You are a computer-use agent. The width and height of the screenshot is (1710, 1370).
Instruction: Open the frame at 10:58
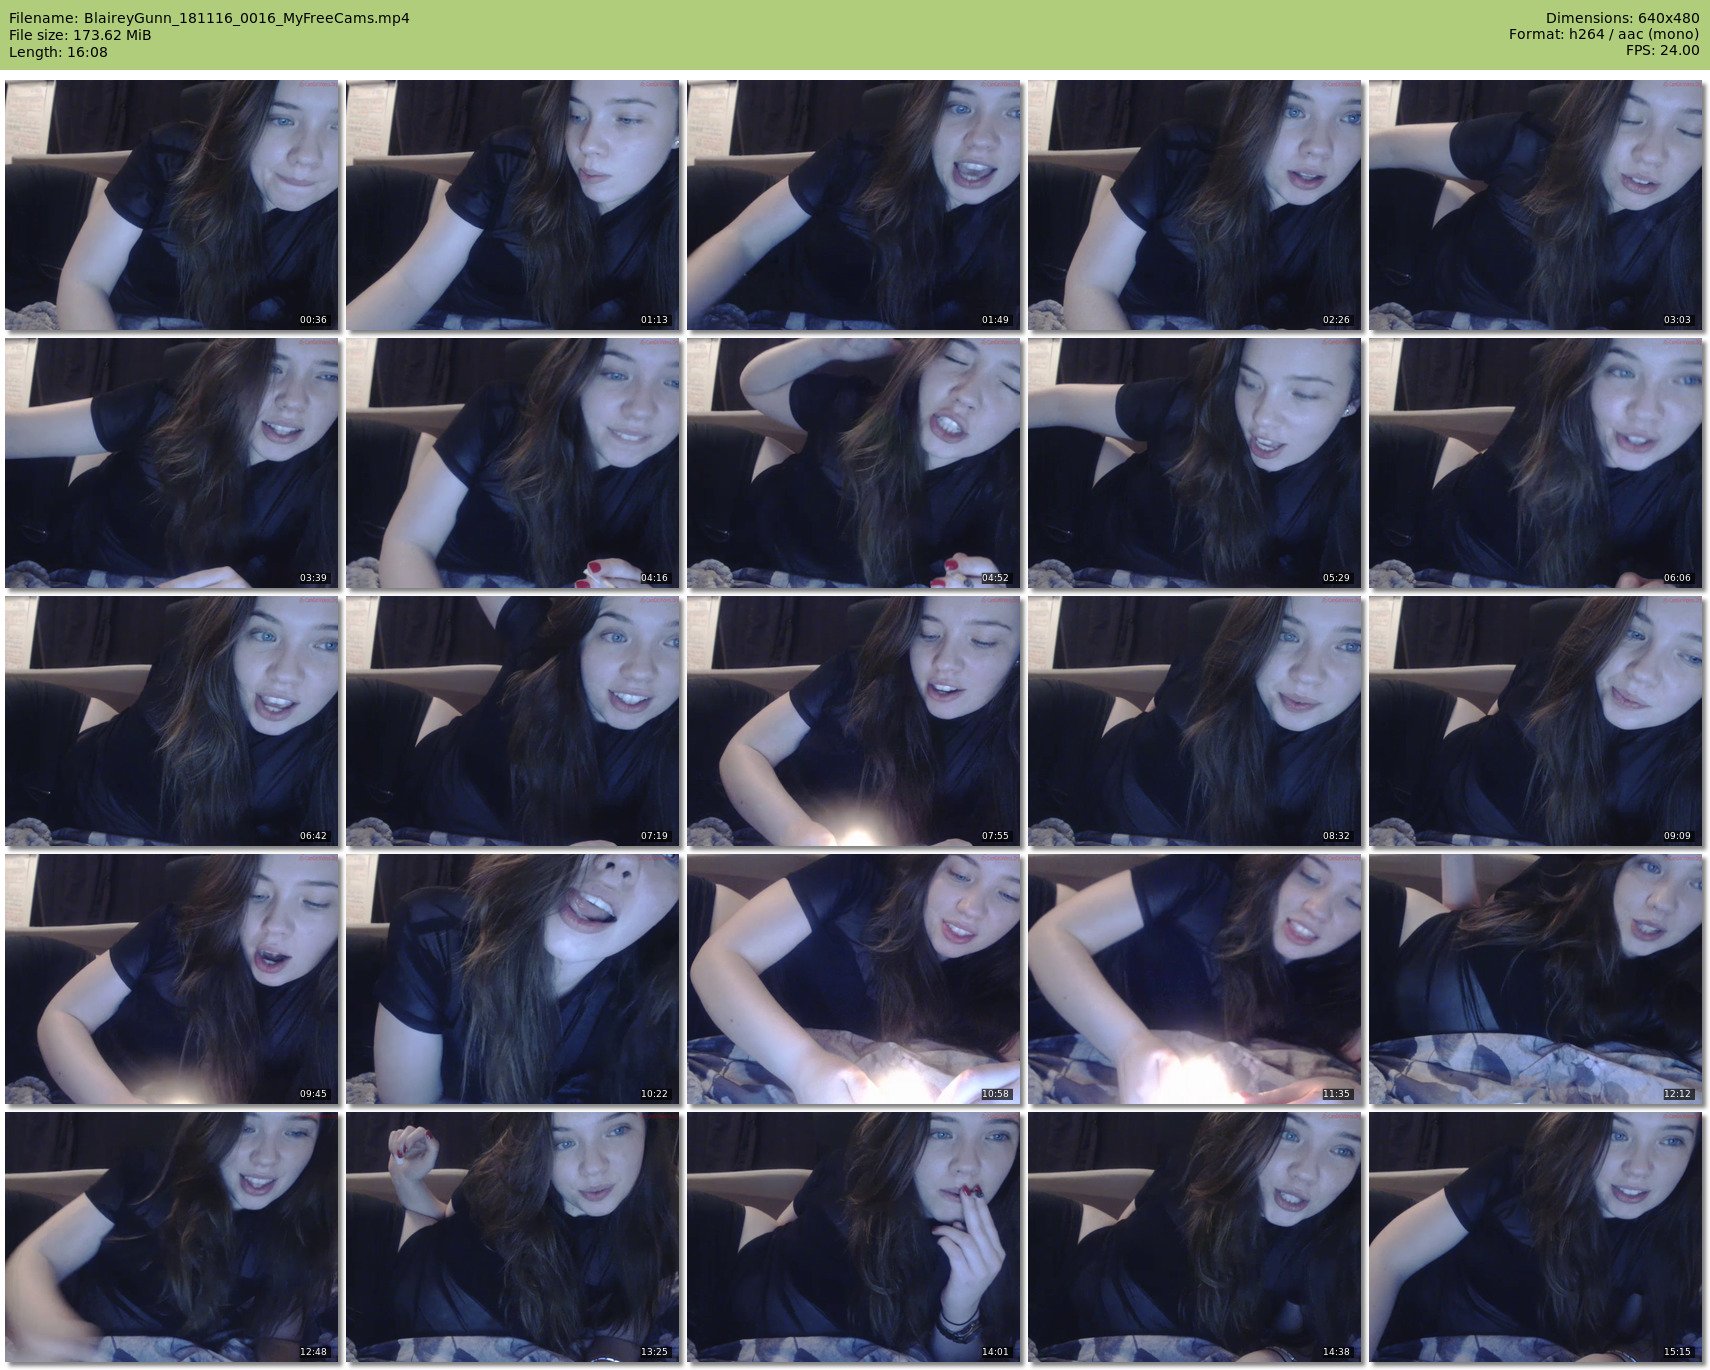[854, 979]
